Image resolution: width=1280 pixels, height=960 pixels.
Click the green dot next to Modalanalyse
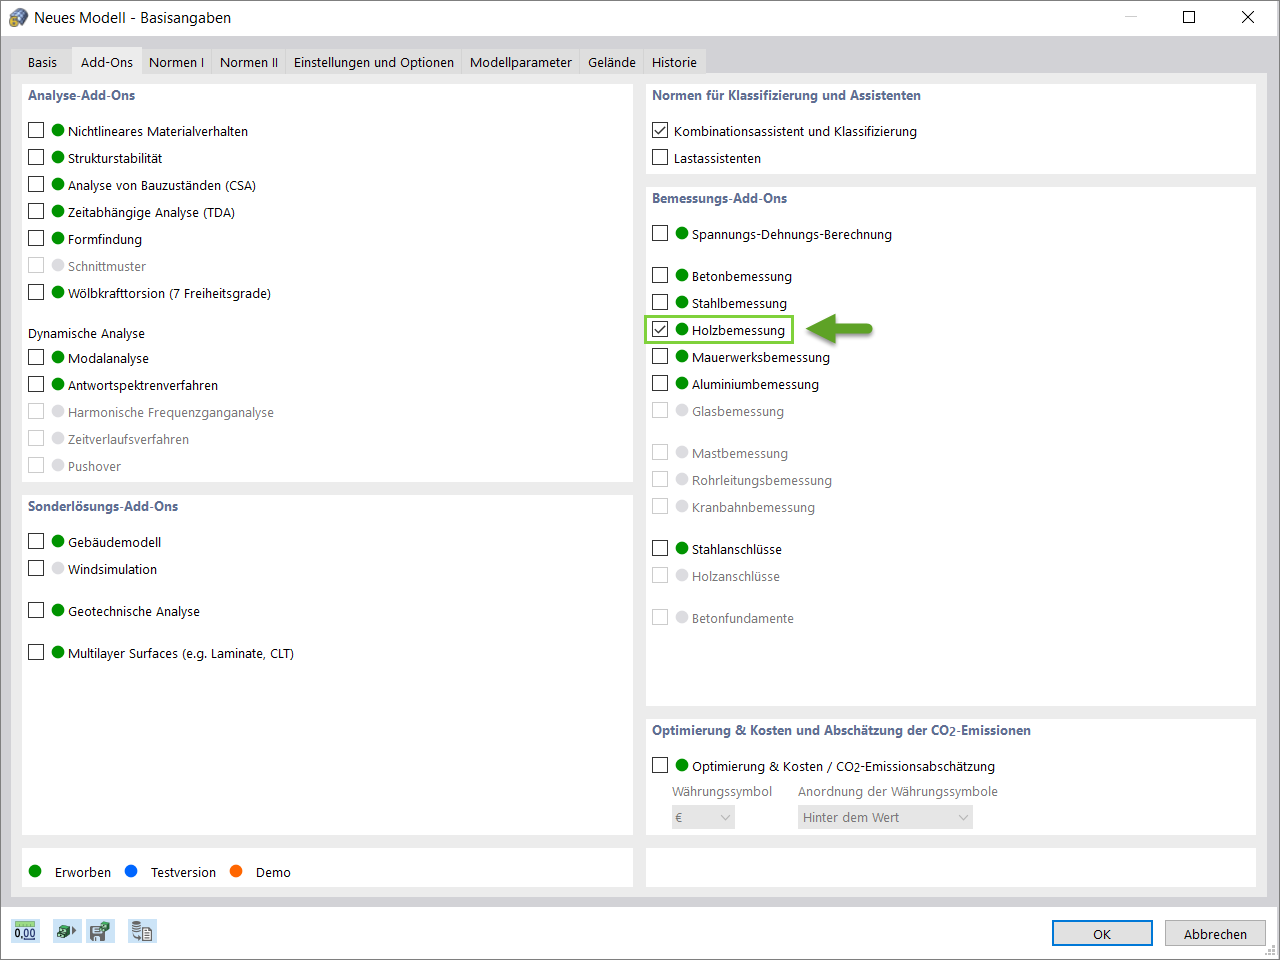click(58, 358)
